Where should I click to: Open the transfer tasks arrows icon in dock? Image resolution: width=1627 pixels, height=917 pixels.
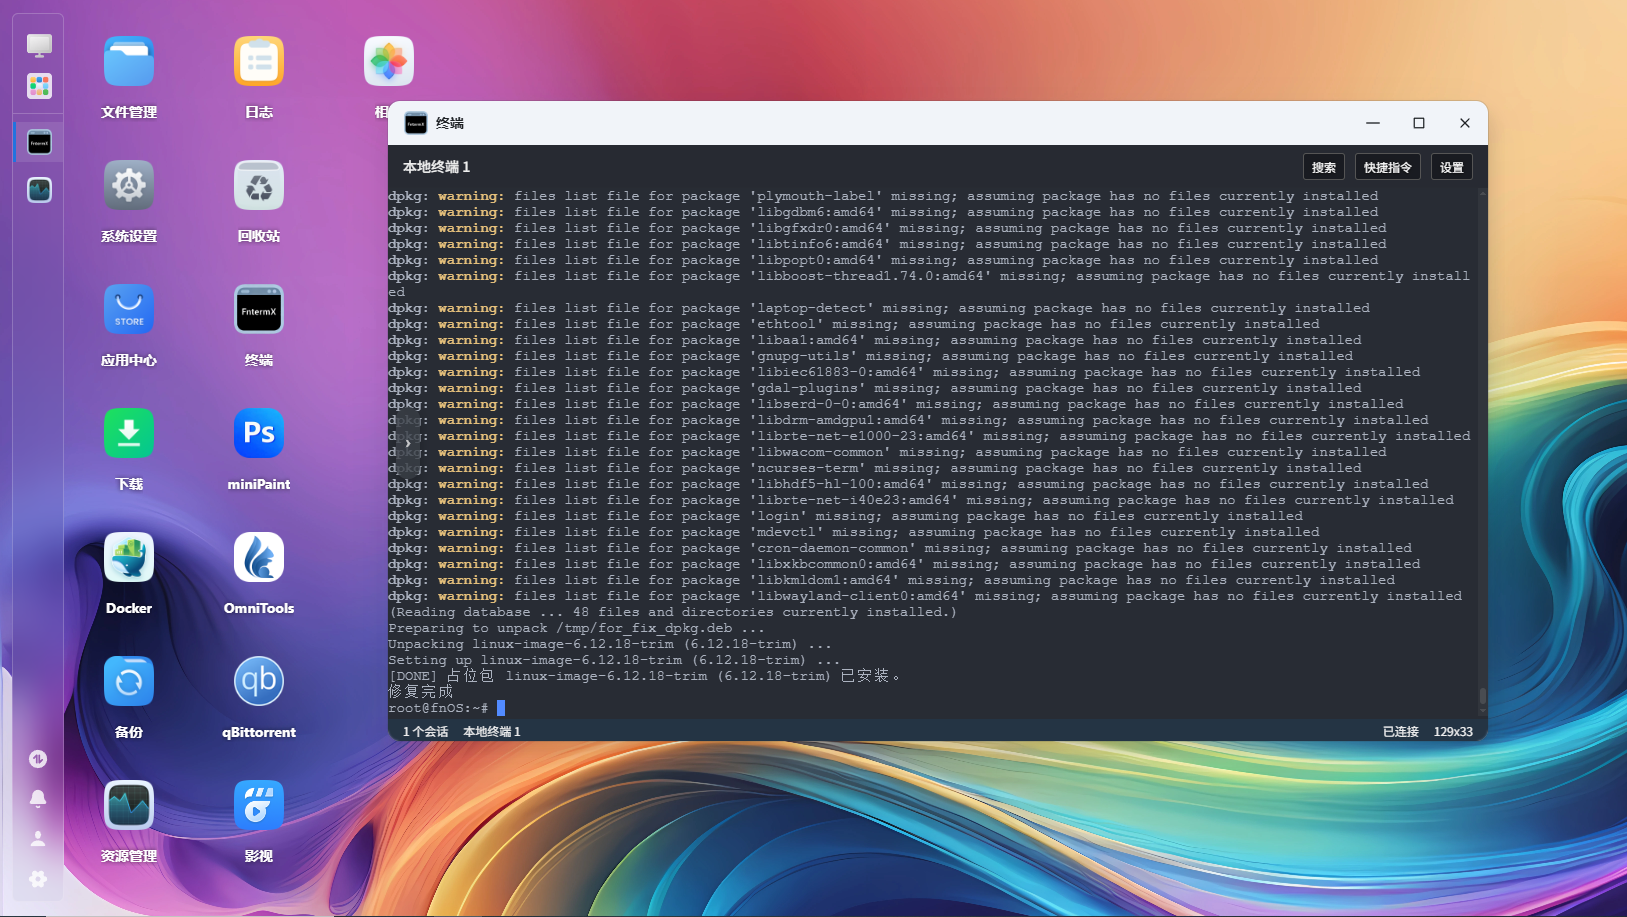38,759
